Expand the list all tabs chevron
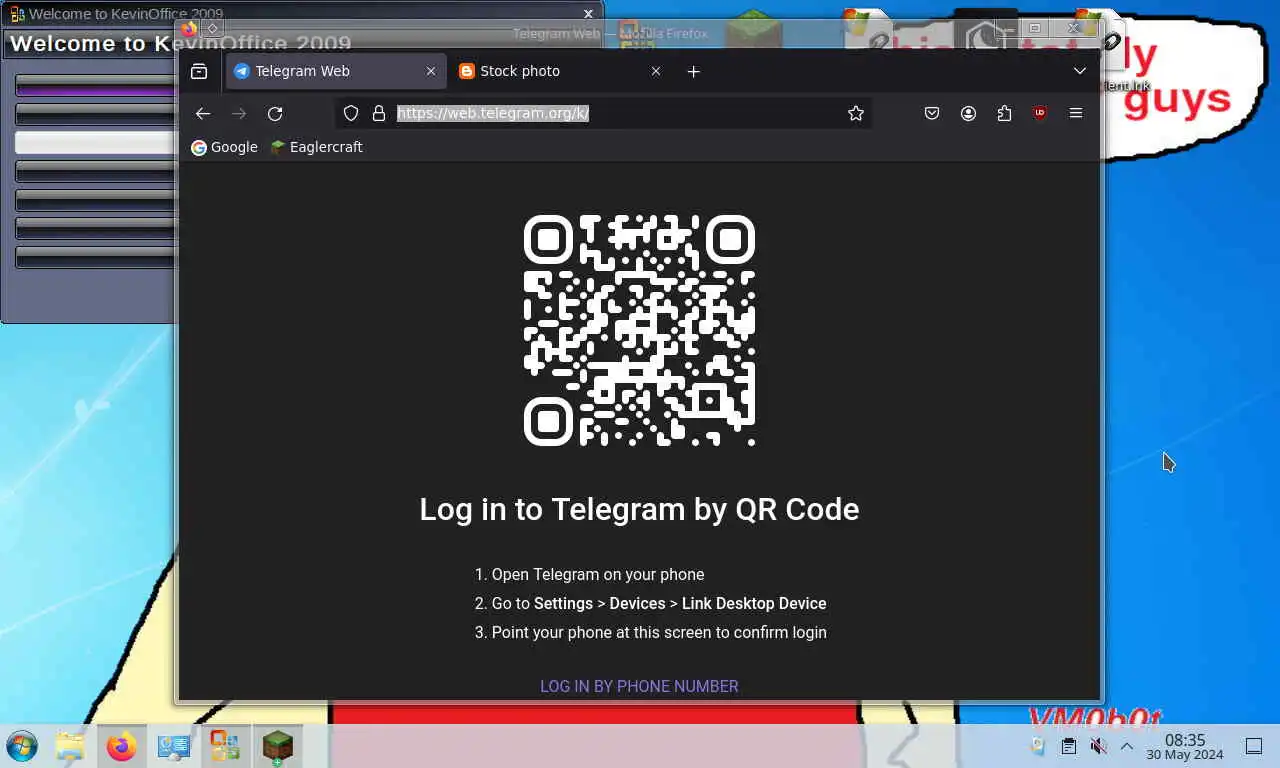Viewport: 1280px width, 768px height. click(1080, 71)
